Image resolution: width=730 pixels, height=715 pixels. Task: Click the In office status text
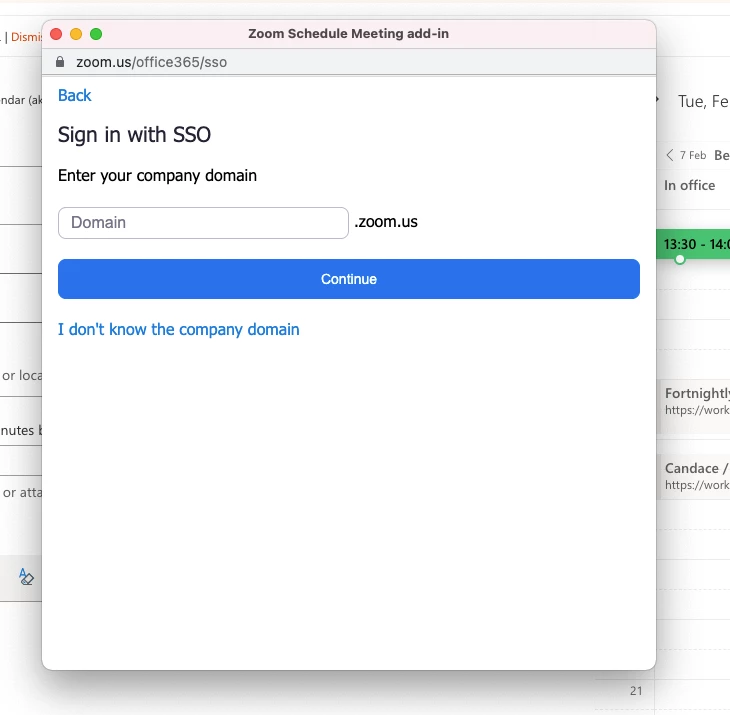pos(689,185)
